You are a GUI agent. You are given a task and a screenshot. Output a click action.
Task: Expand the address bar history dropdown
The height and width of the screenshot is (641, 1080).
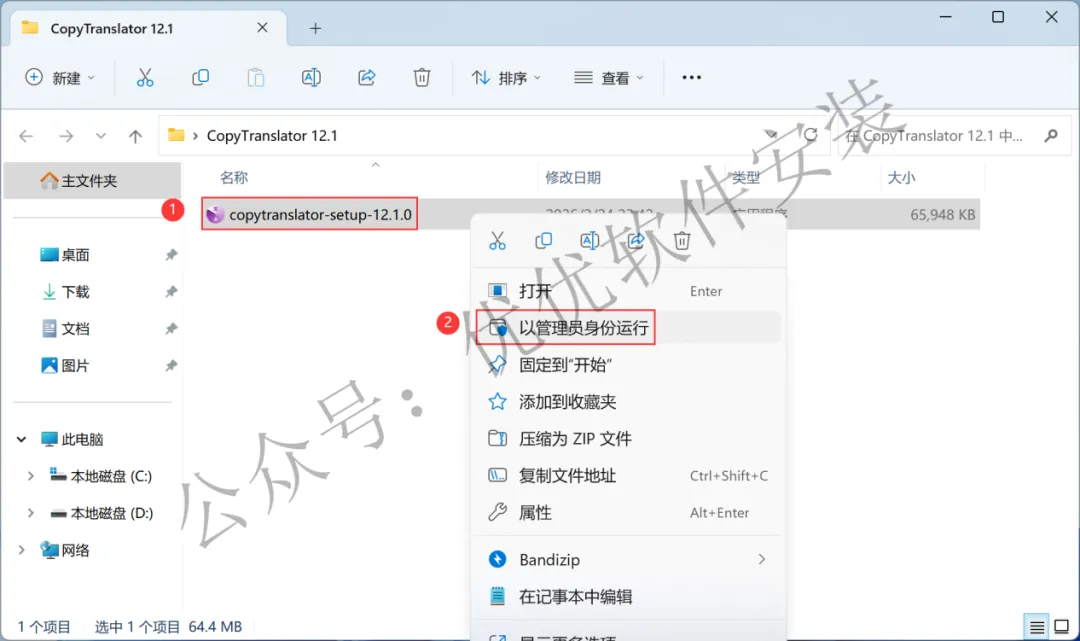(x=771, y=134)
